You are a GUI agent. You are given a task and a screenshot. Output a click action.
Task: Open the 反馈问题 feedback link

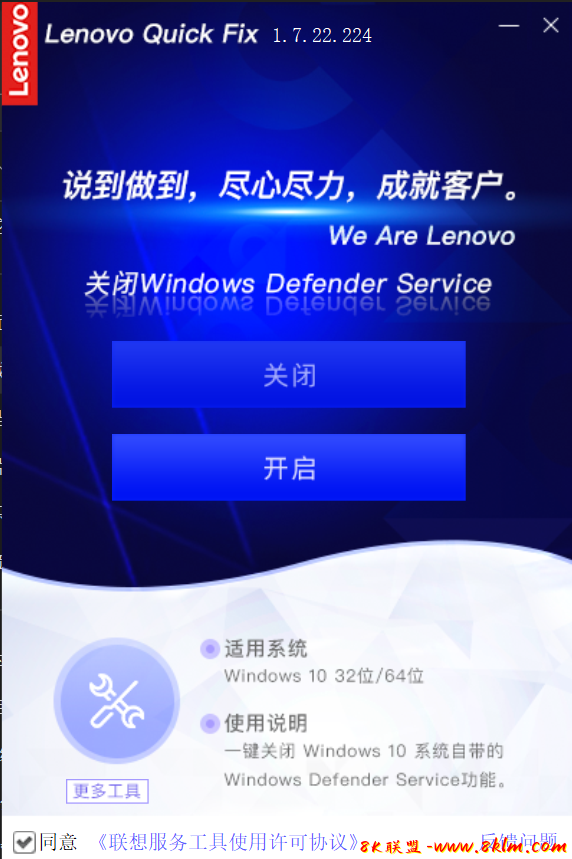(518, 838)
